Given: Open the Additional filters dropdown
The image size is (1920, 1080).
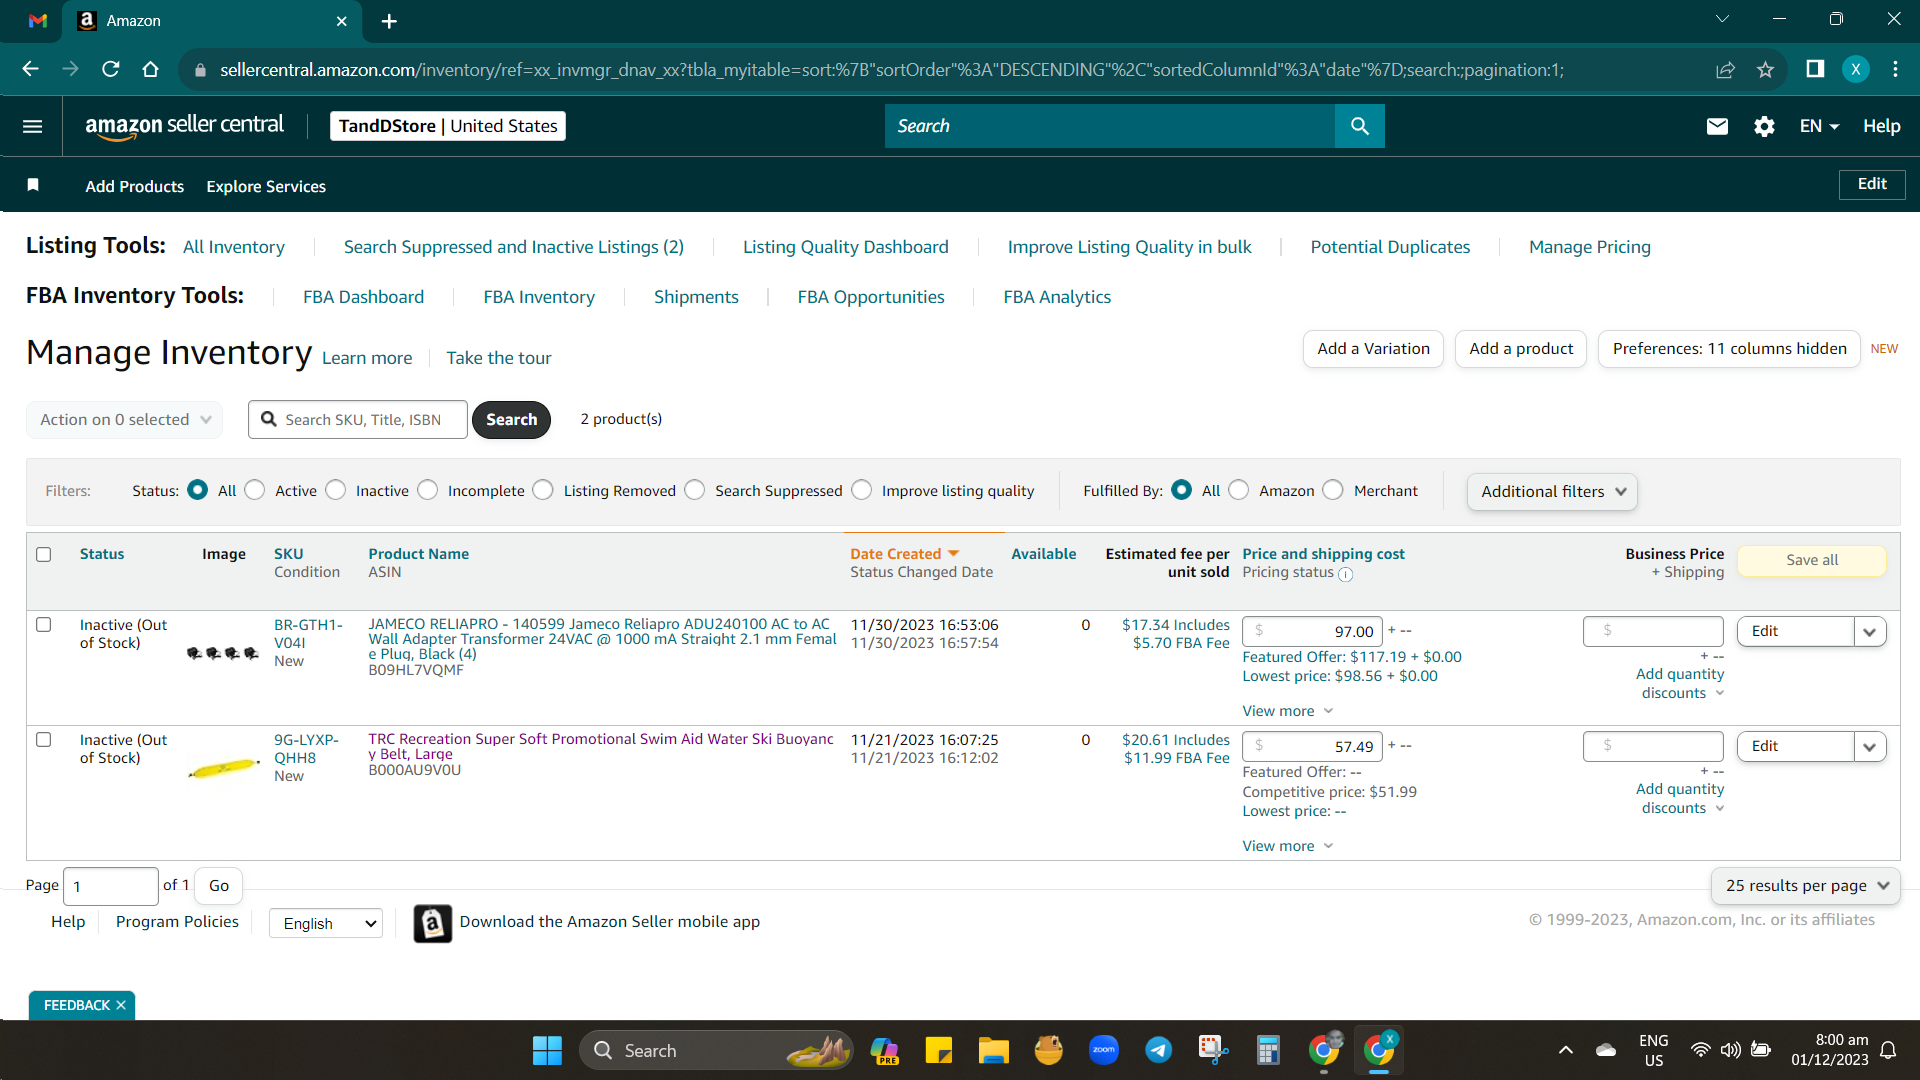Looking at the screenshot, I should [1552, 492].
